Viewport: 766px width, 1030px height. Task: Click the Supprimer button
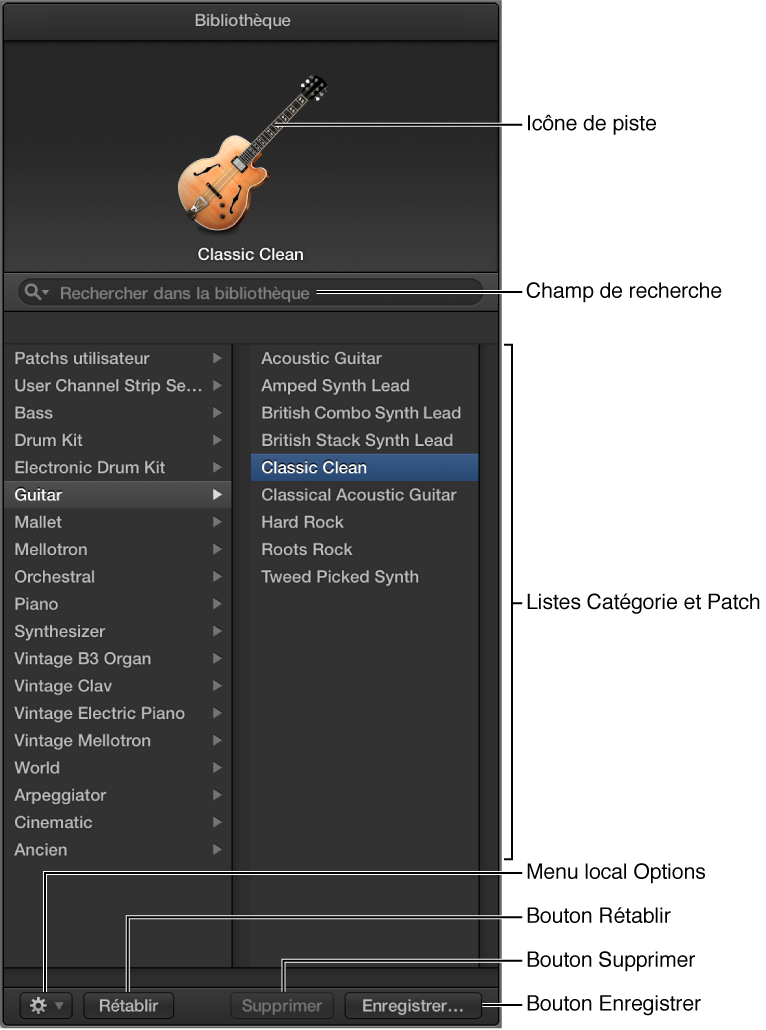tap(282, 1005)
